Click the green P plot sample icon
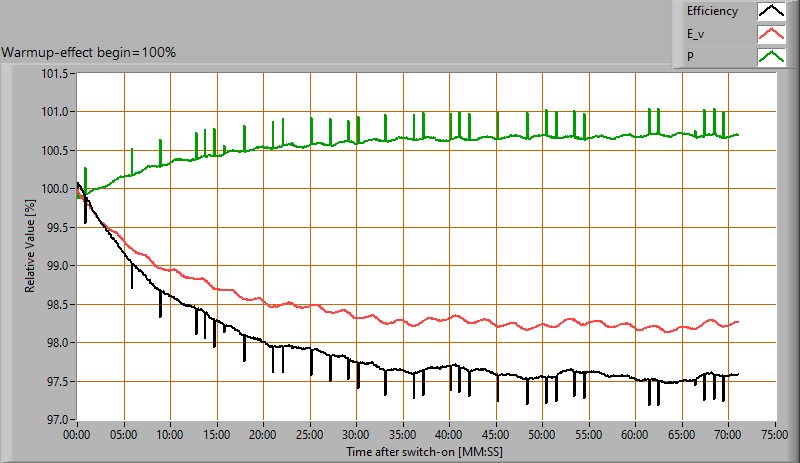This screenshot has width=800, height=463. pyautogui.click(x=770, y=57)
